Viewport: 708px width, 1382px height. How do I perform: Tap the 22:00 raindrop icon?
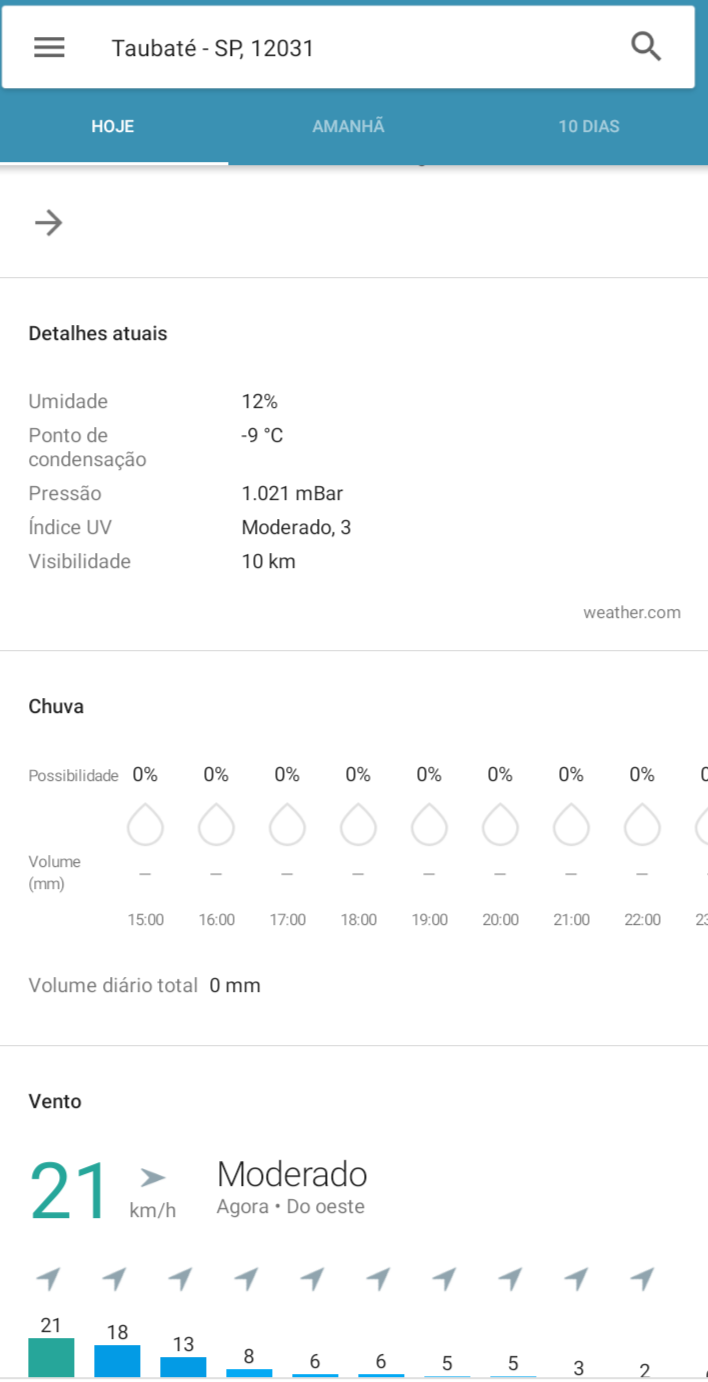(642, 825)
